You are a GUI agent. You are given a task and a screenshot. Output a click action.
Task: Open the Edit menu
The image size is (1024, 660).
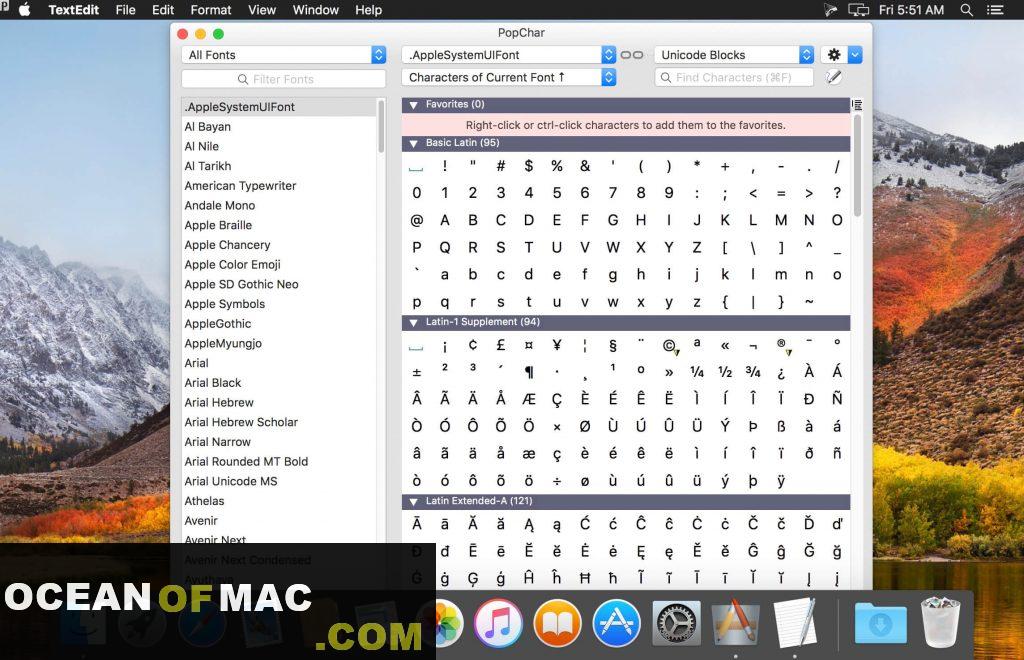click(x=163, y=10)
